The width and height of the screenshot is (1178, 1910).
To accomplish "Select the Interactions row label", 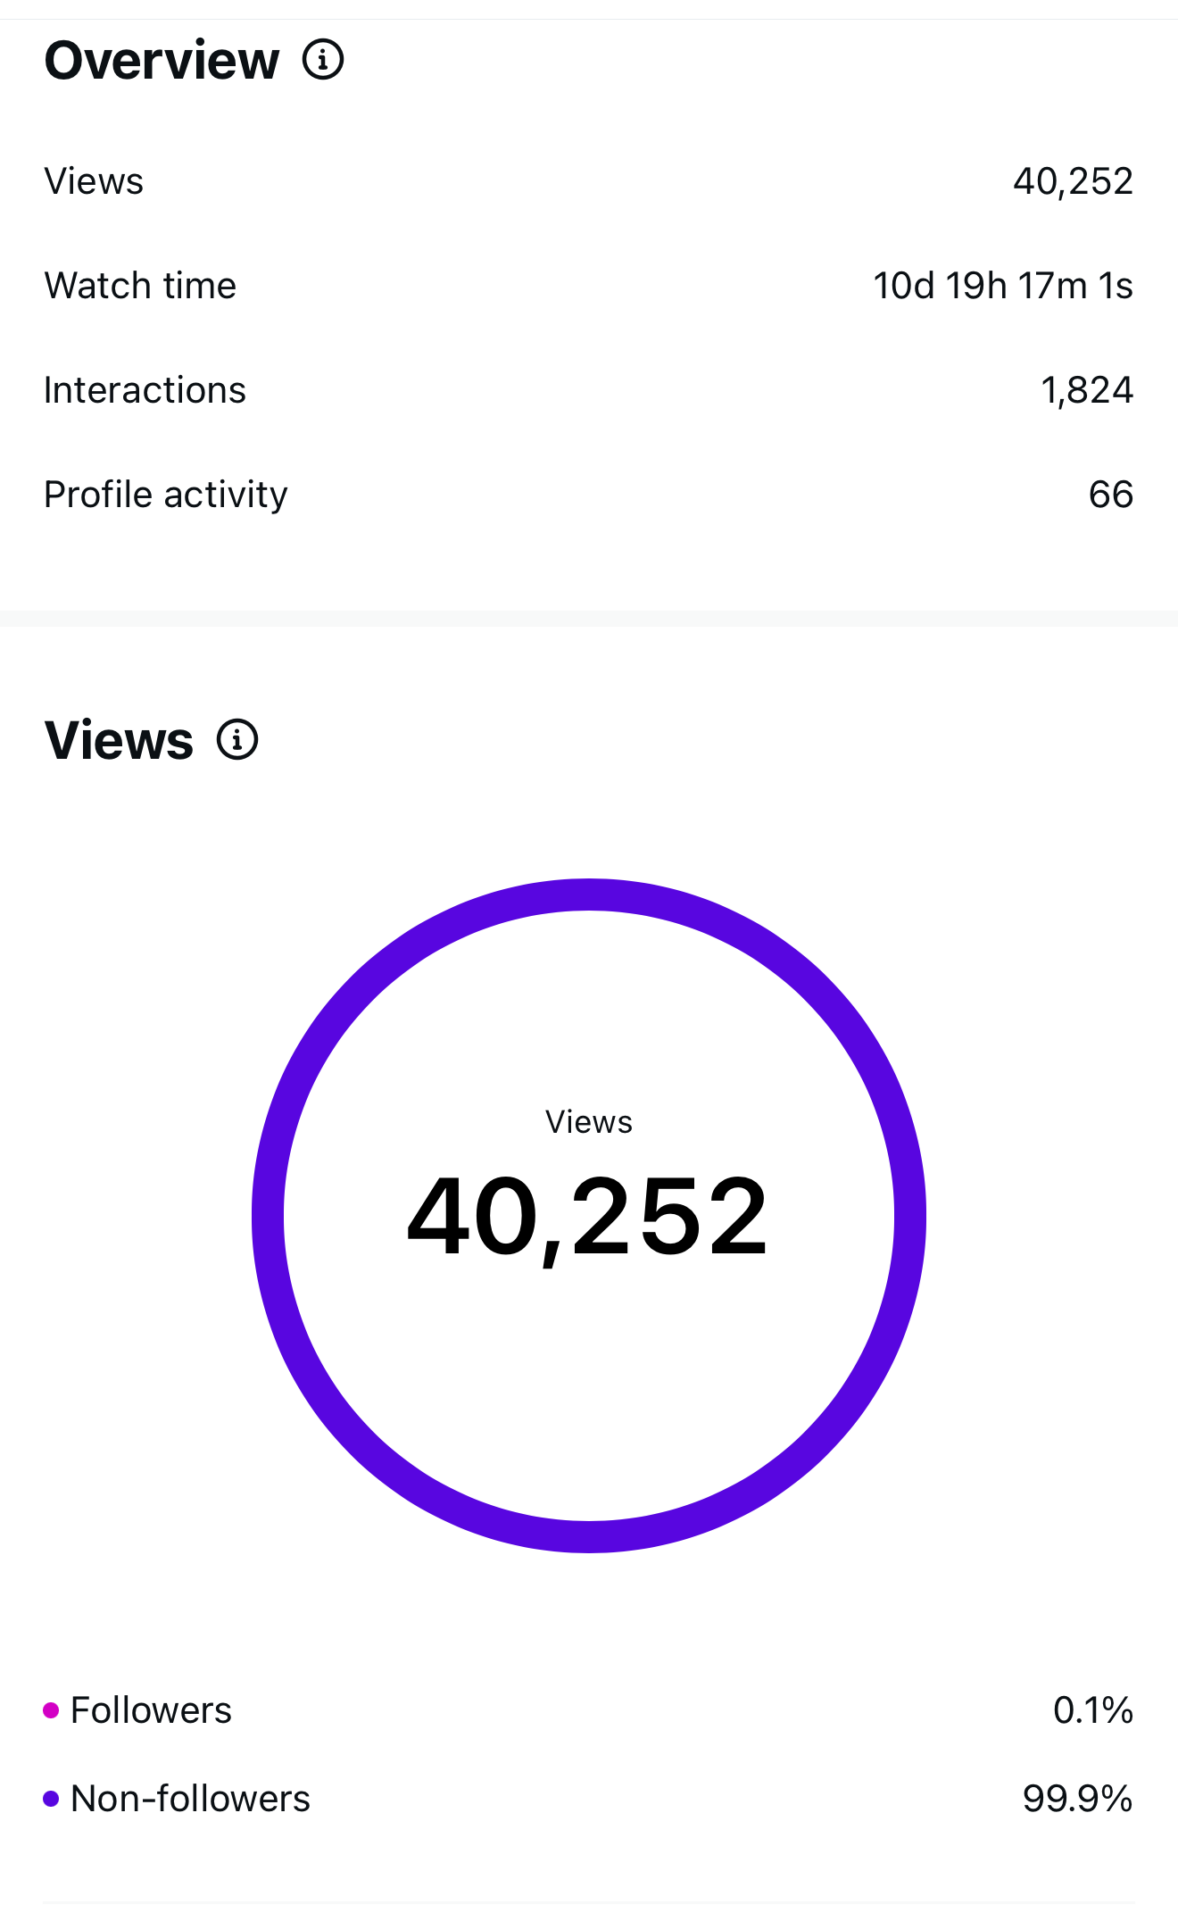I will point(145,390).
